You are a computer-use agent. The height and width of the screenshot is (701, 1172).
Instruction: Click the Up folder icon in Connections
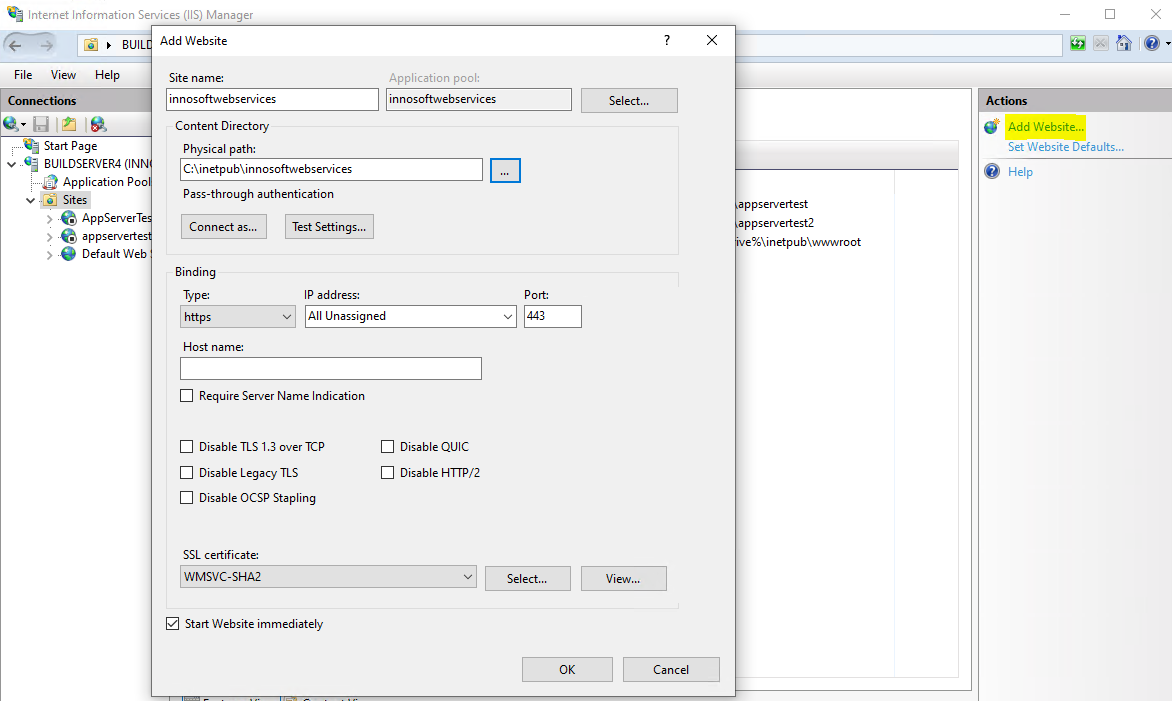click(68, 124)
